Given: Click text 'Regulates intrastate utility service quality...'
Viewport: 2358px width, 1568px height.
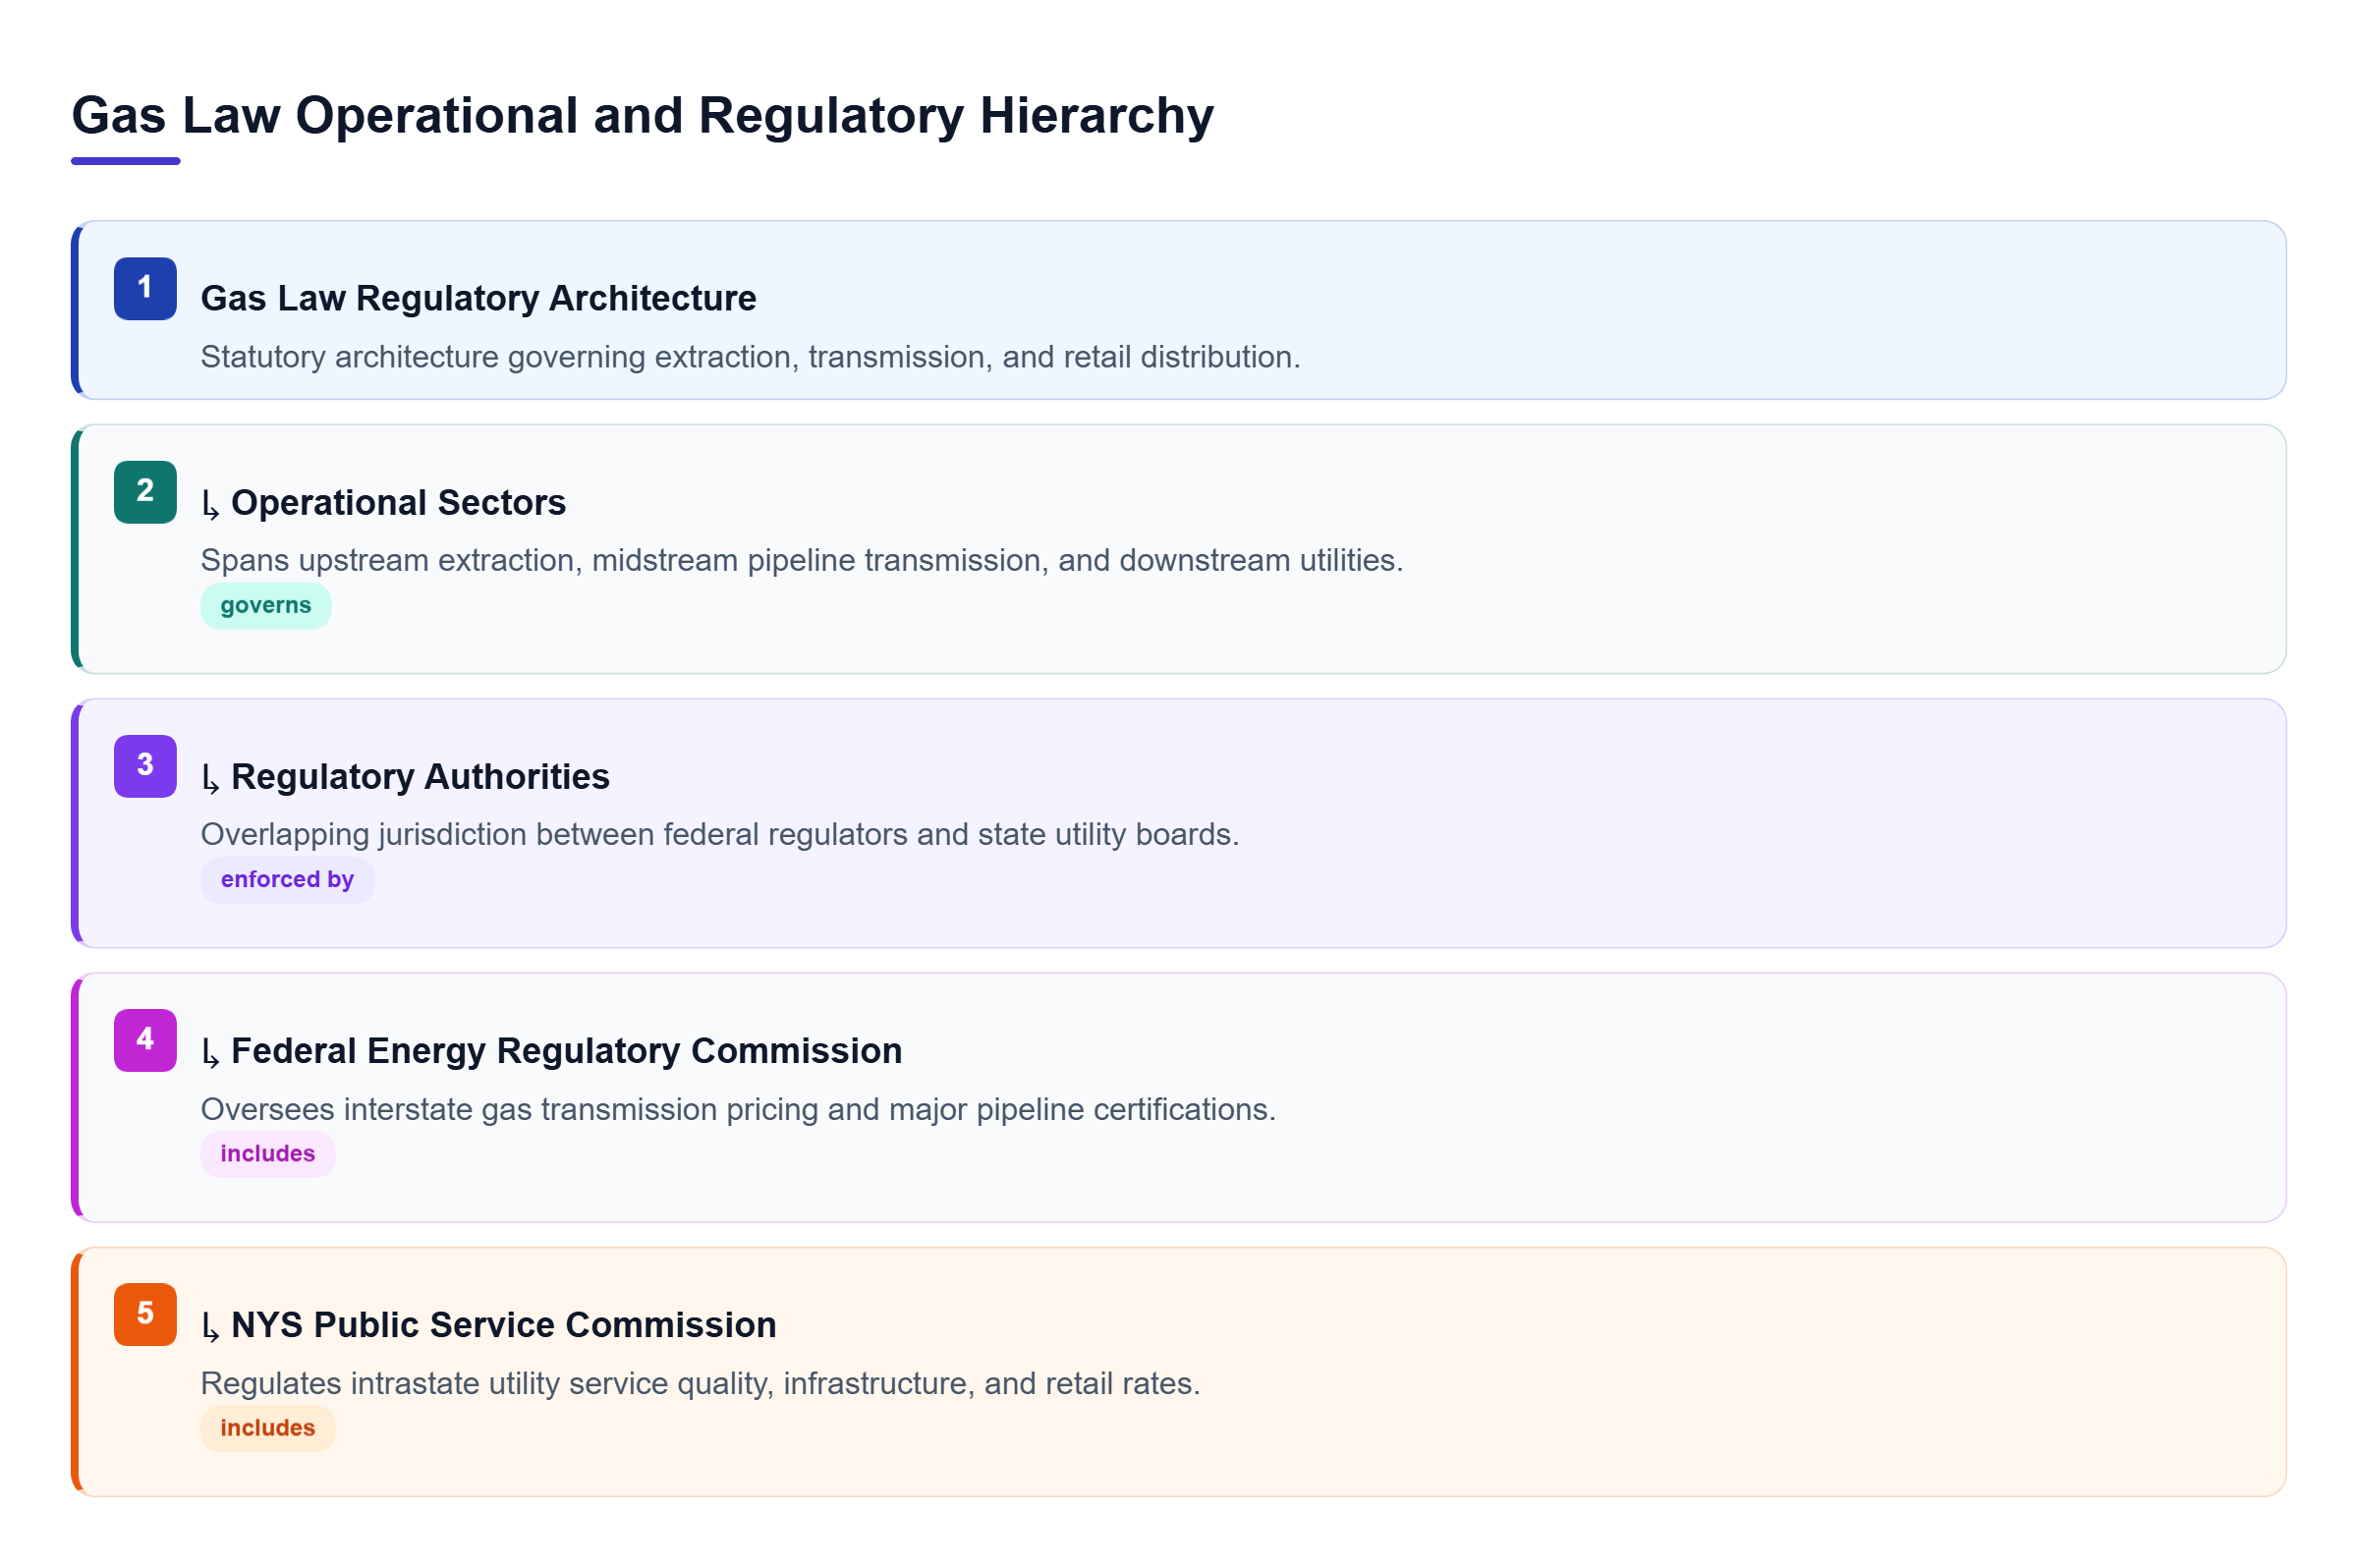Looking at the screenshot, I should (x=700, y=1383).
